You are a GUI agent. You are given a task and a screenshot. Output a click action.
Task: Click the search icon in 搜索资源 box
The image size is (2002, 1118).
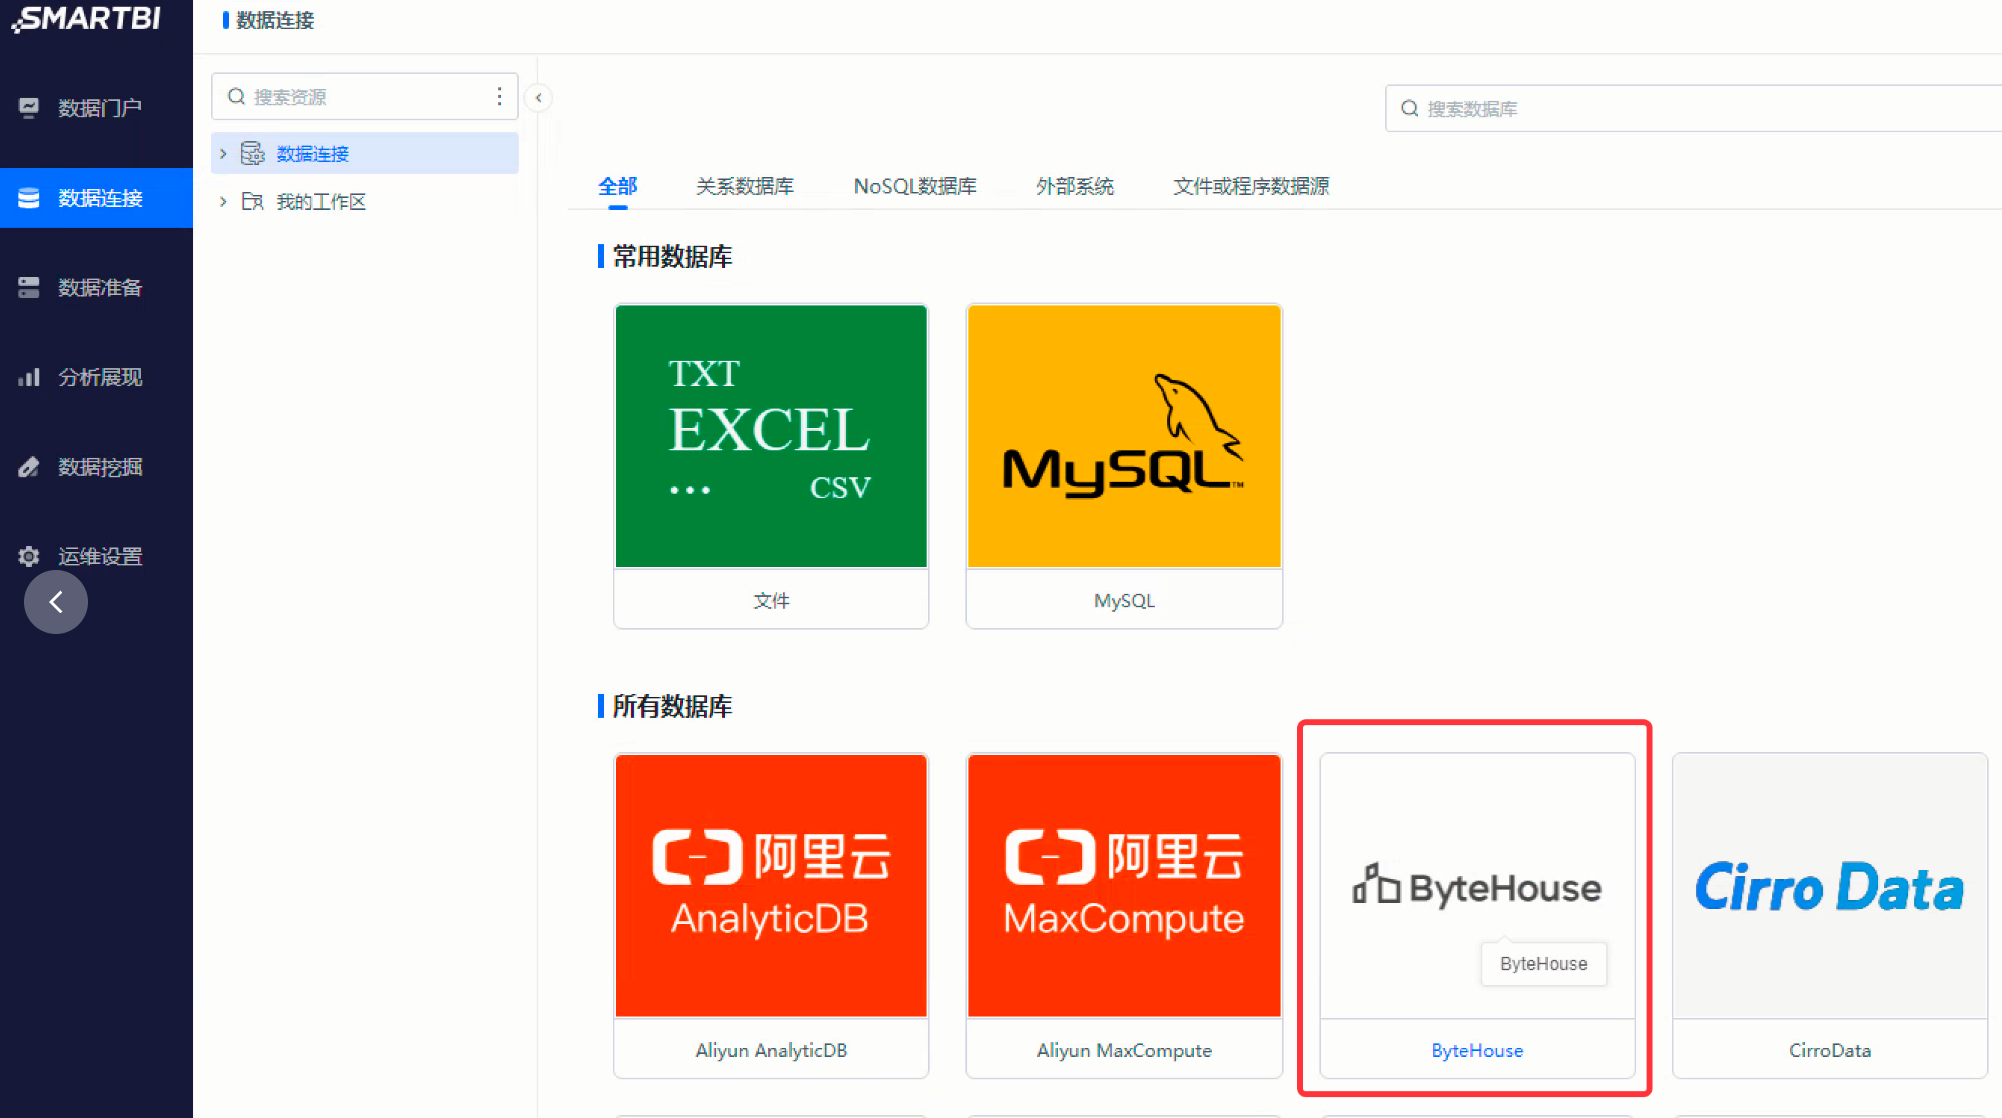click(x=236, y=96)
